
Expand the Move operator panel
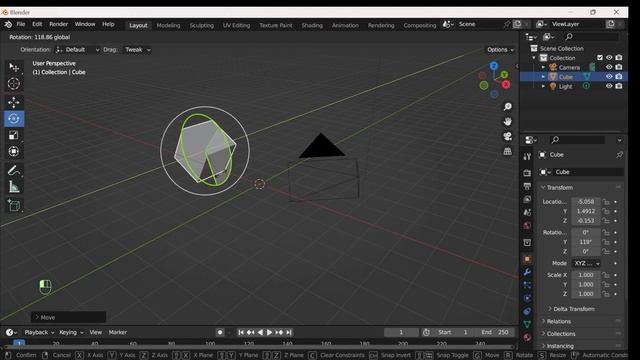point(68,317)
